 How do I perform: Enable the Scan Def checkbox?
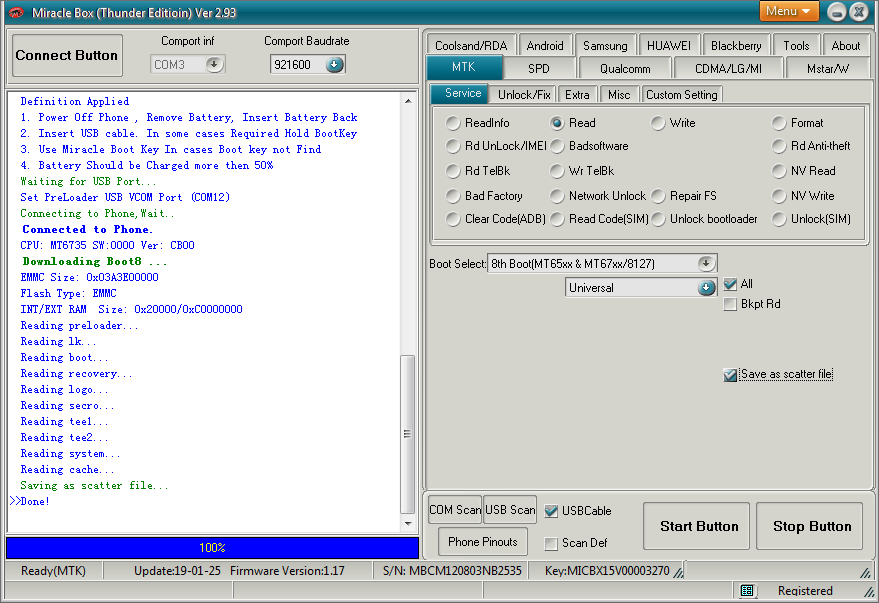tap(551, 543)
